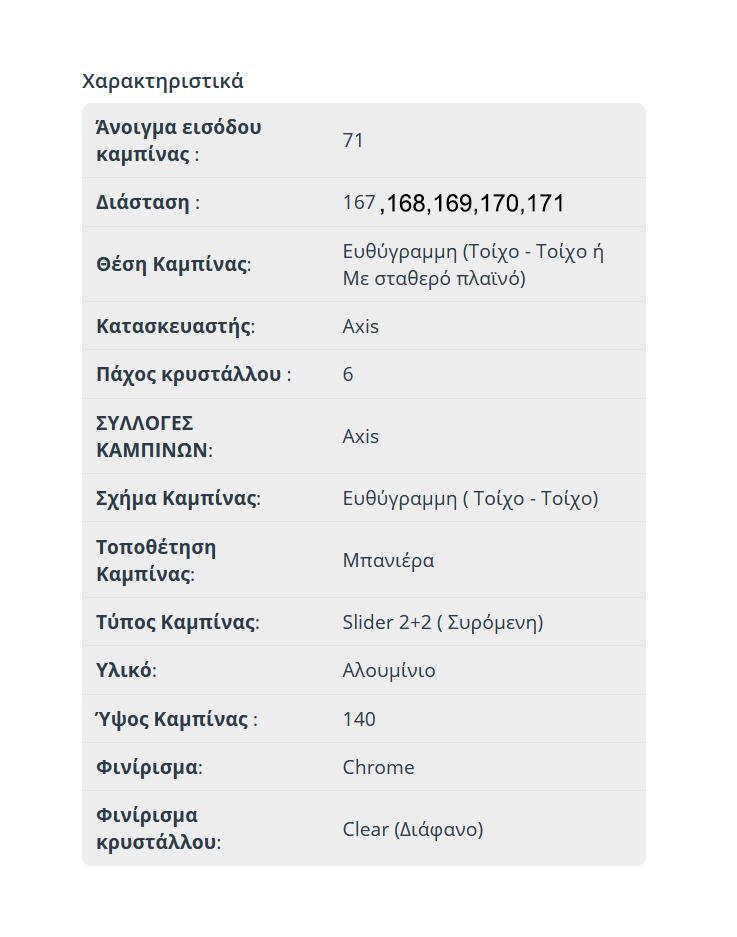Image resolution: width=737 pixels, height=937 pixels.
Task: Click the Σχήμα Καμπίνας label
Action: pos(178,498)
